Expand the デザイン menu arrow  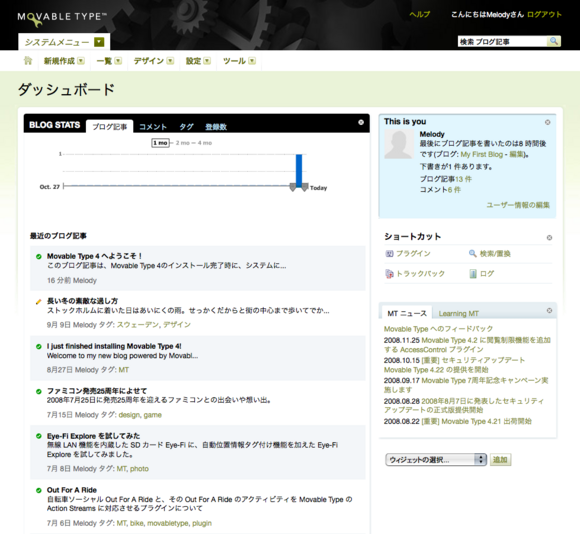click(170, 61)
